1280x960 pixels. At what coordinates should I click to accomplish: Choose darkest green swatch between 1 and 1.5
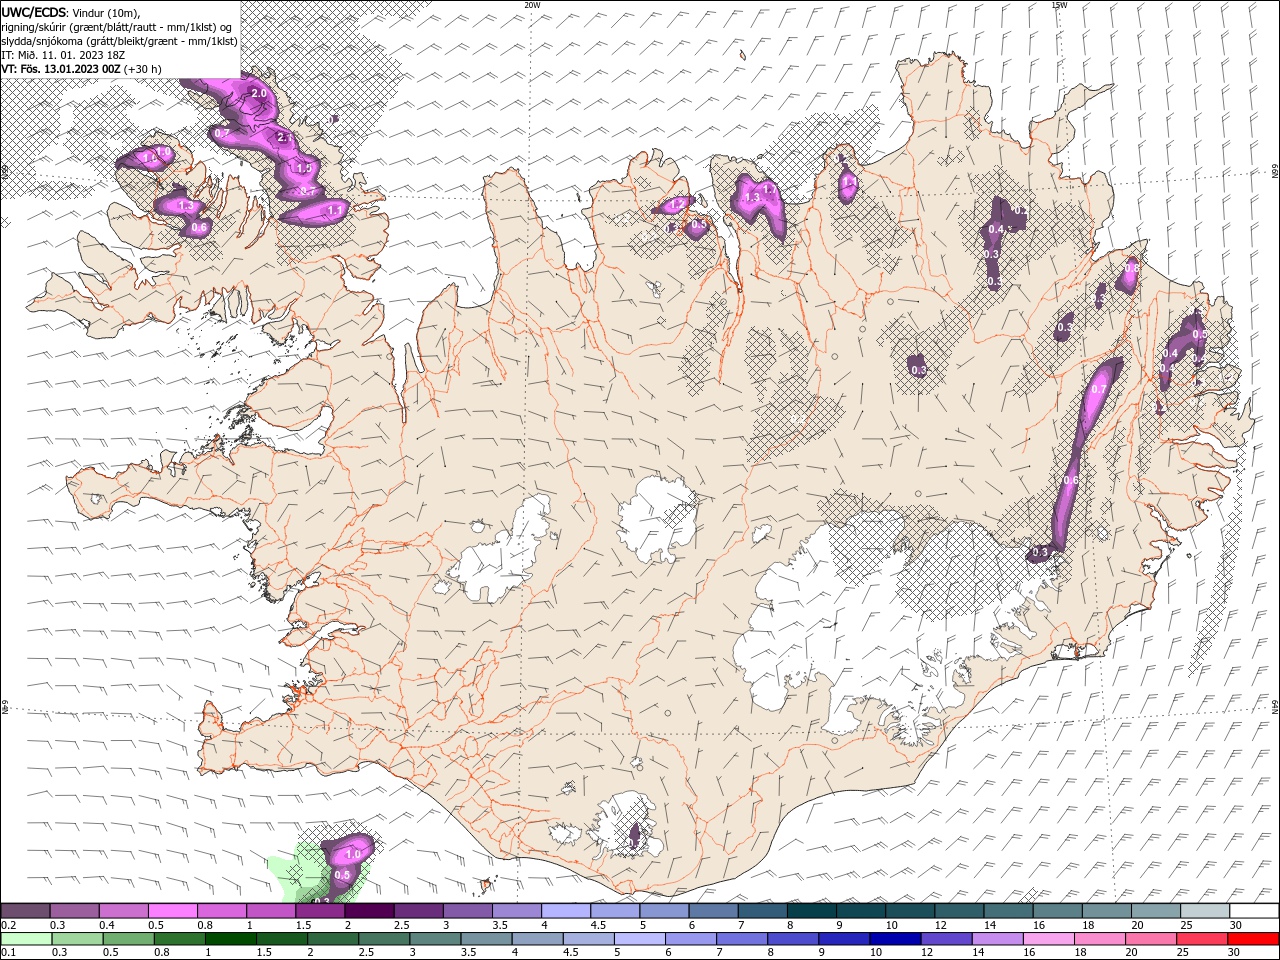pyautogui.click(x=231, y=939)
